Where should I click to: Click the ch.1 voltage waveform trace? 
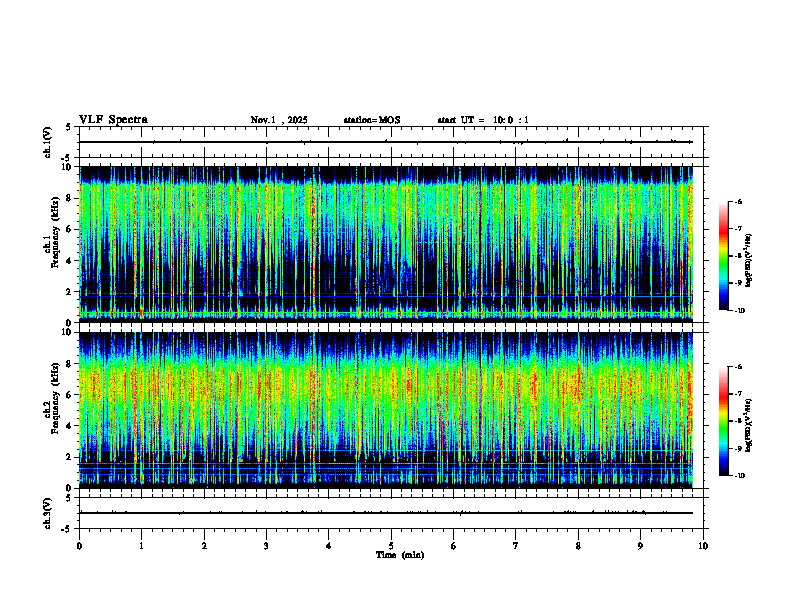pos(386,142)
